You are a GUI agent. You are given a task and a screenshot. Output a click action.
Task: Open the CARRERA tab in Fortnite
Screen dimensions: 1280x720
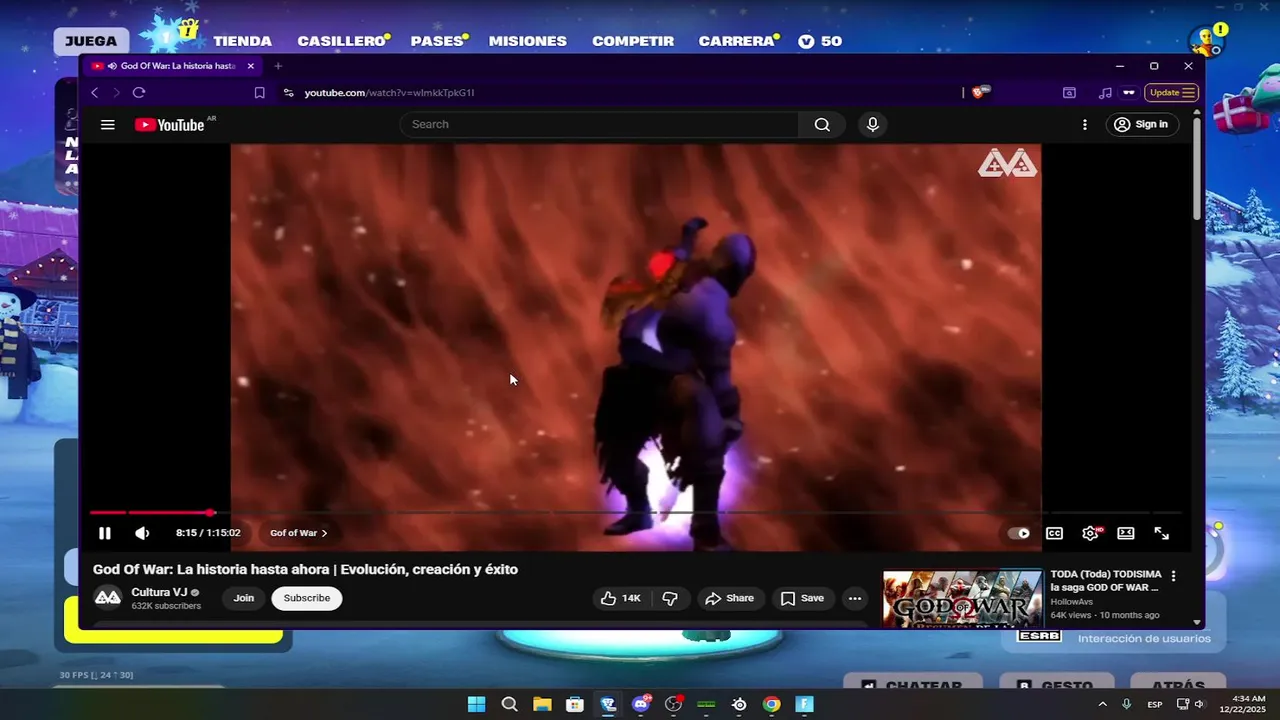pos(737,41)
